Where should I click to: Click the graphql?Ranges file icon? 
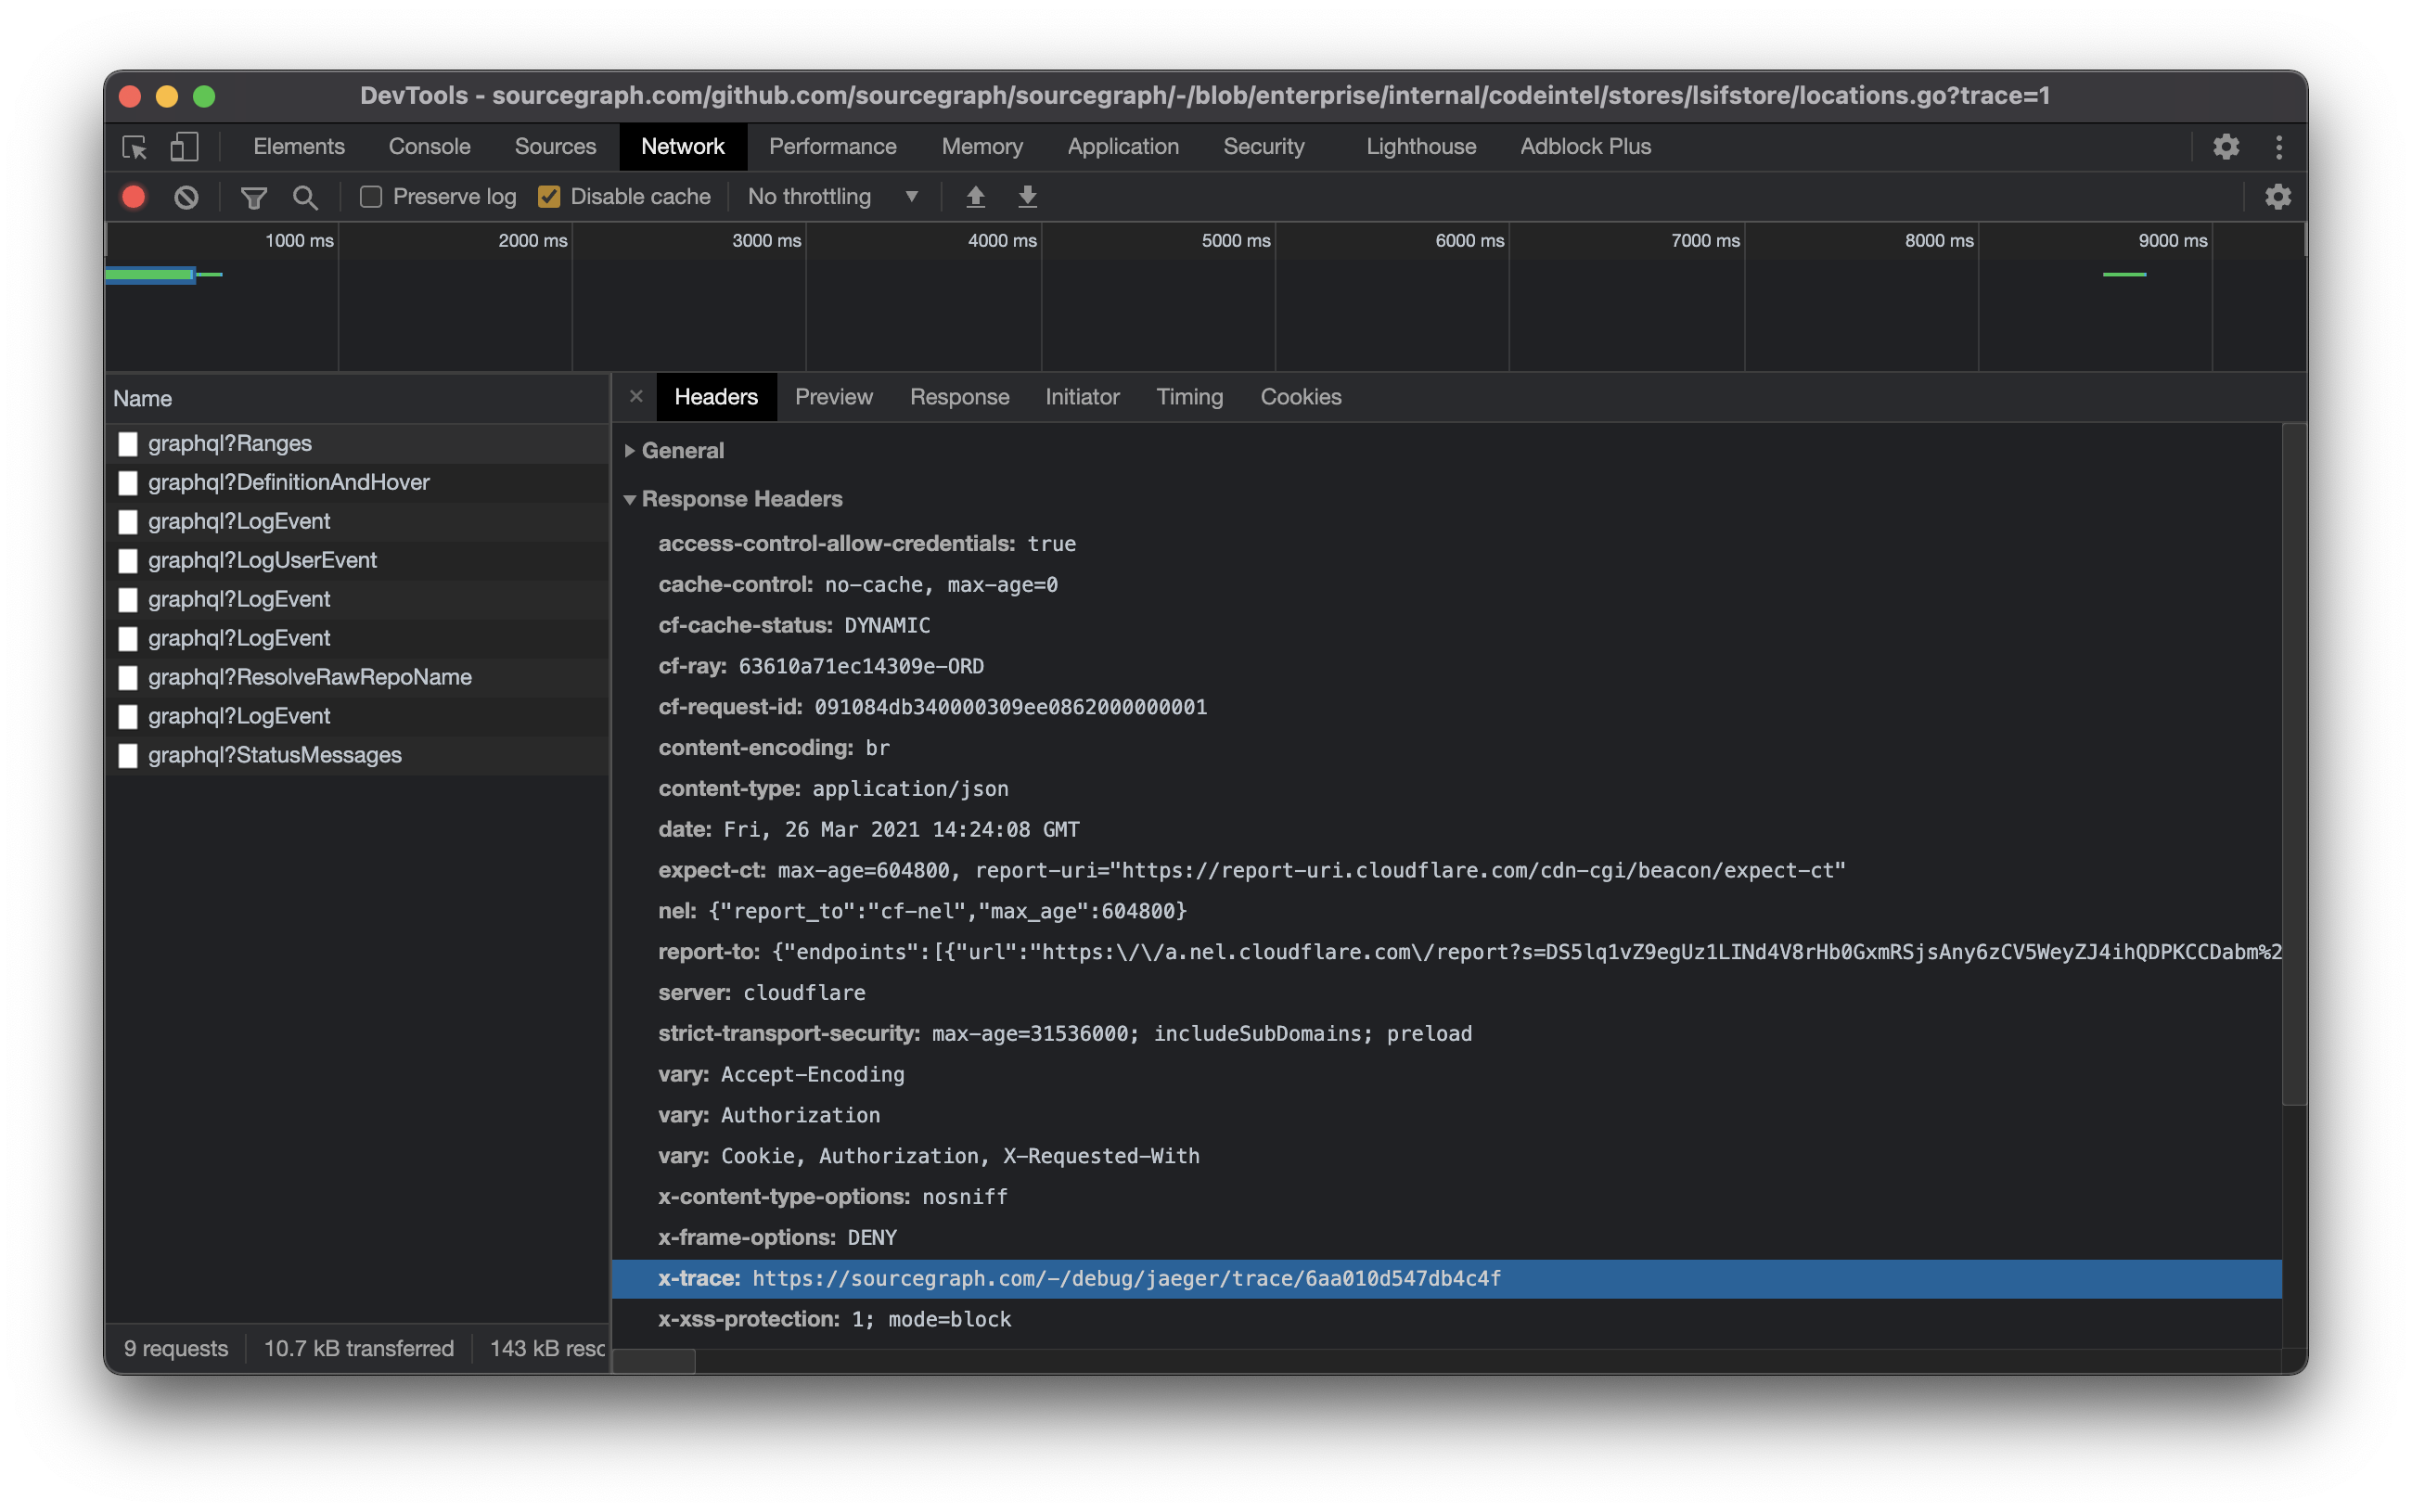tap(128, 444)
